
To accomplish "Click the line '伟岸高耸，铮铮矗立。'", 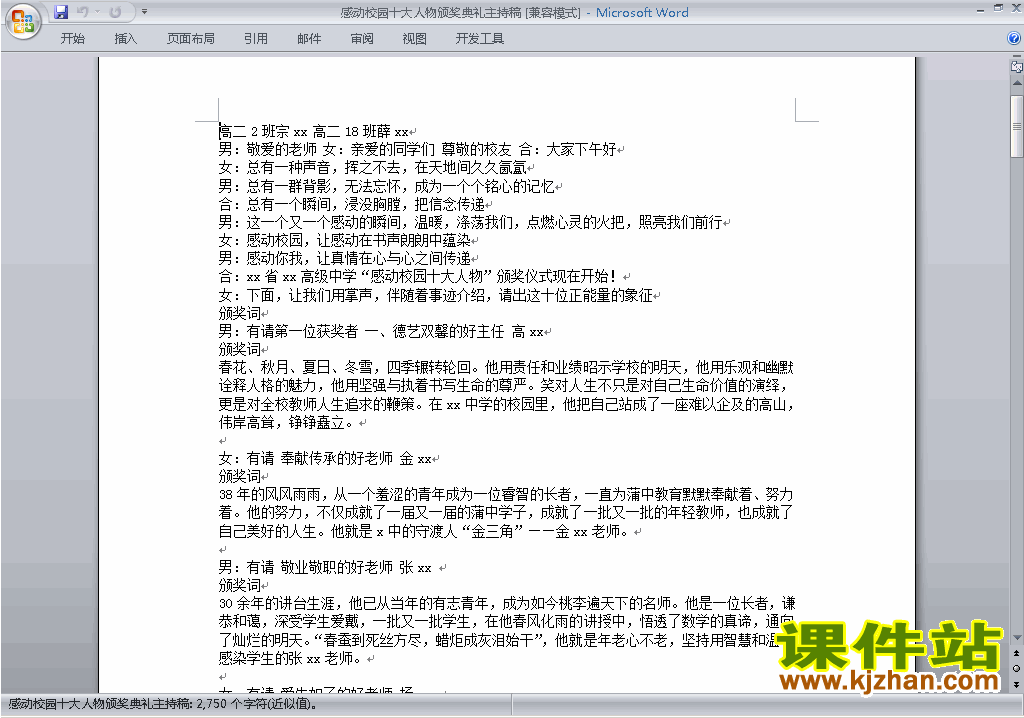I will [293, 423].
